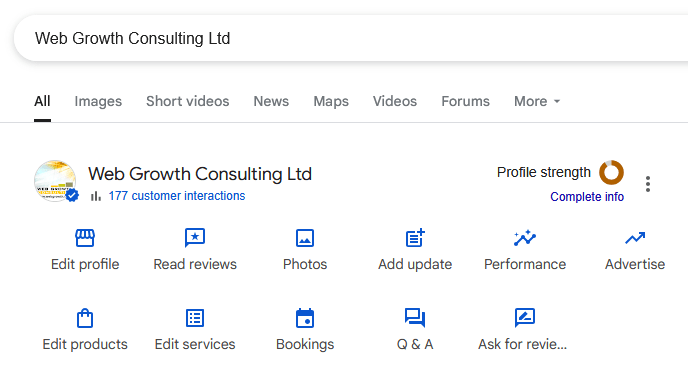Viewport: 688px width, 388px height.
Task: Click the Edit profile label
Action: (x=85, y=264)
